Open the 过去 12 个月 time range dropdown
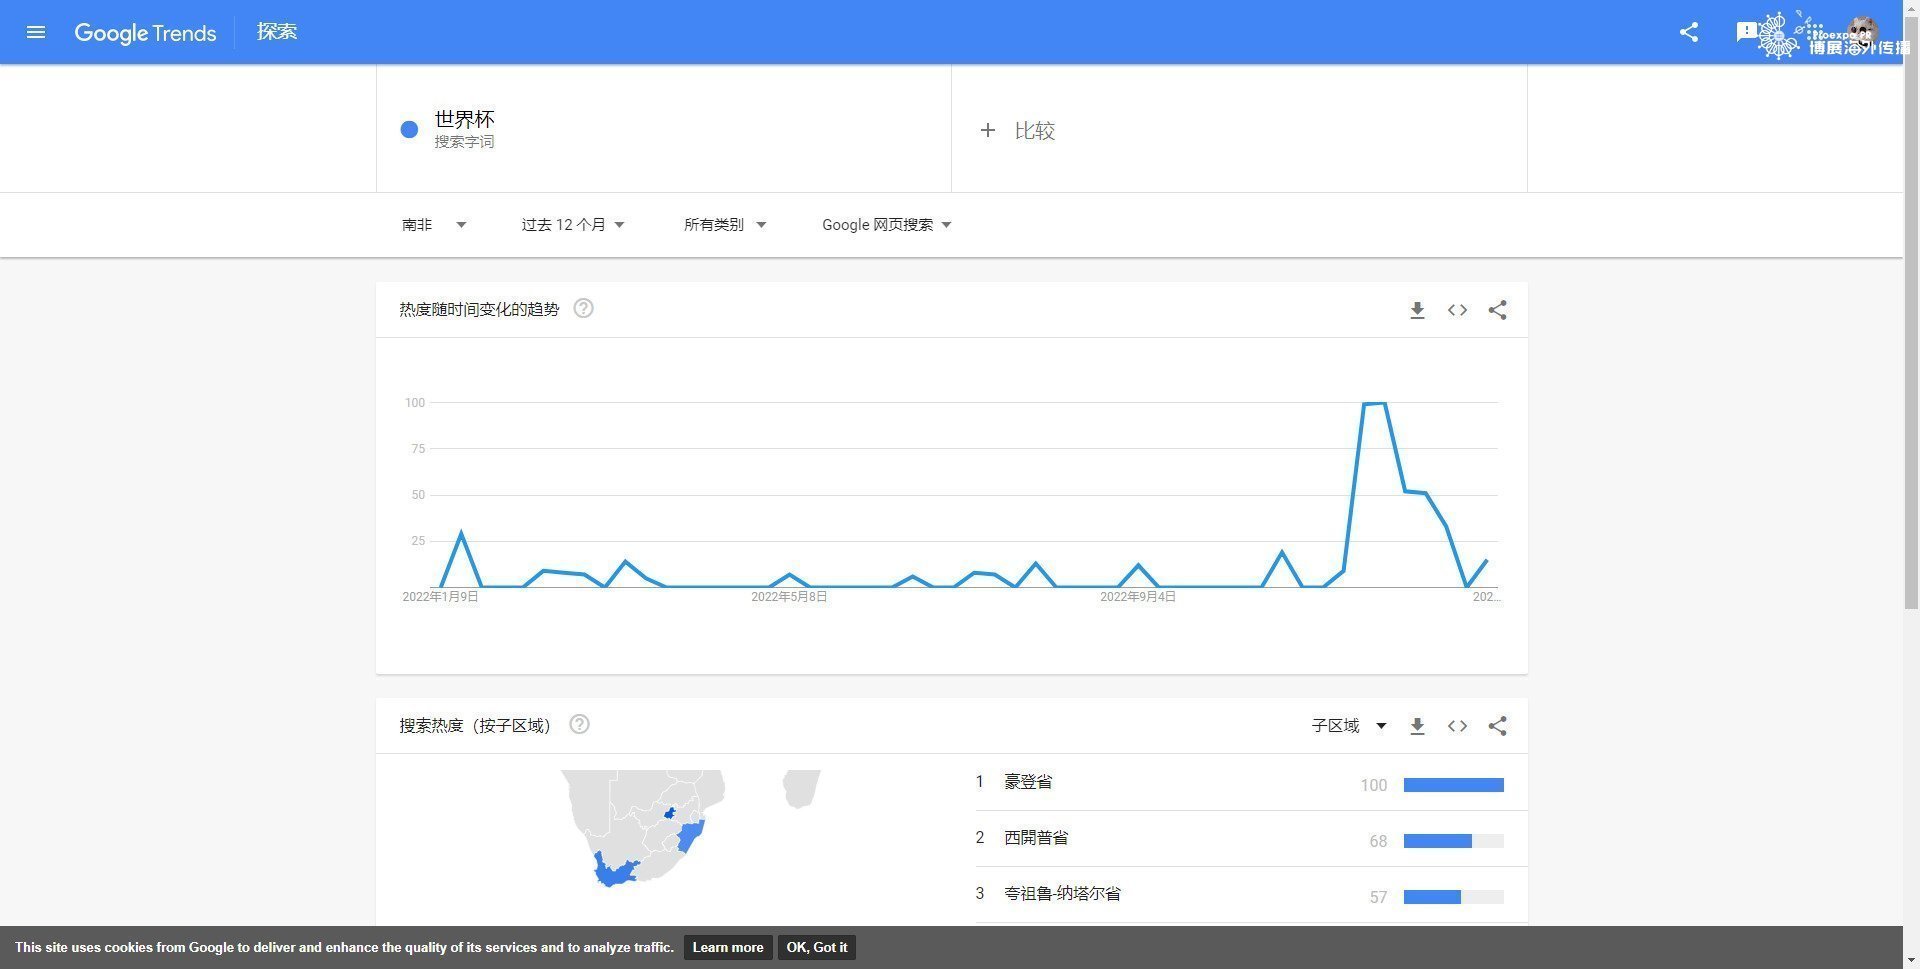The image size is (1920, 969). click(573, 225)
